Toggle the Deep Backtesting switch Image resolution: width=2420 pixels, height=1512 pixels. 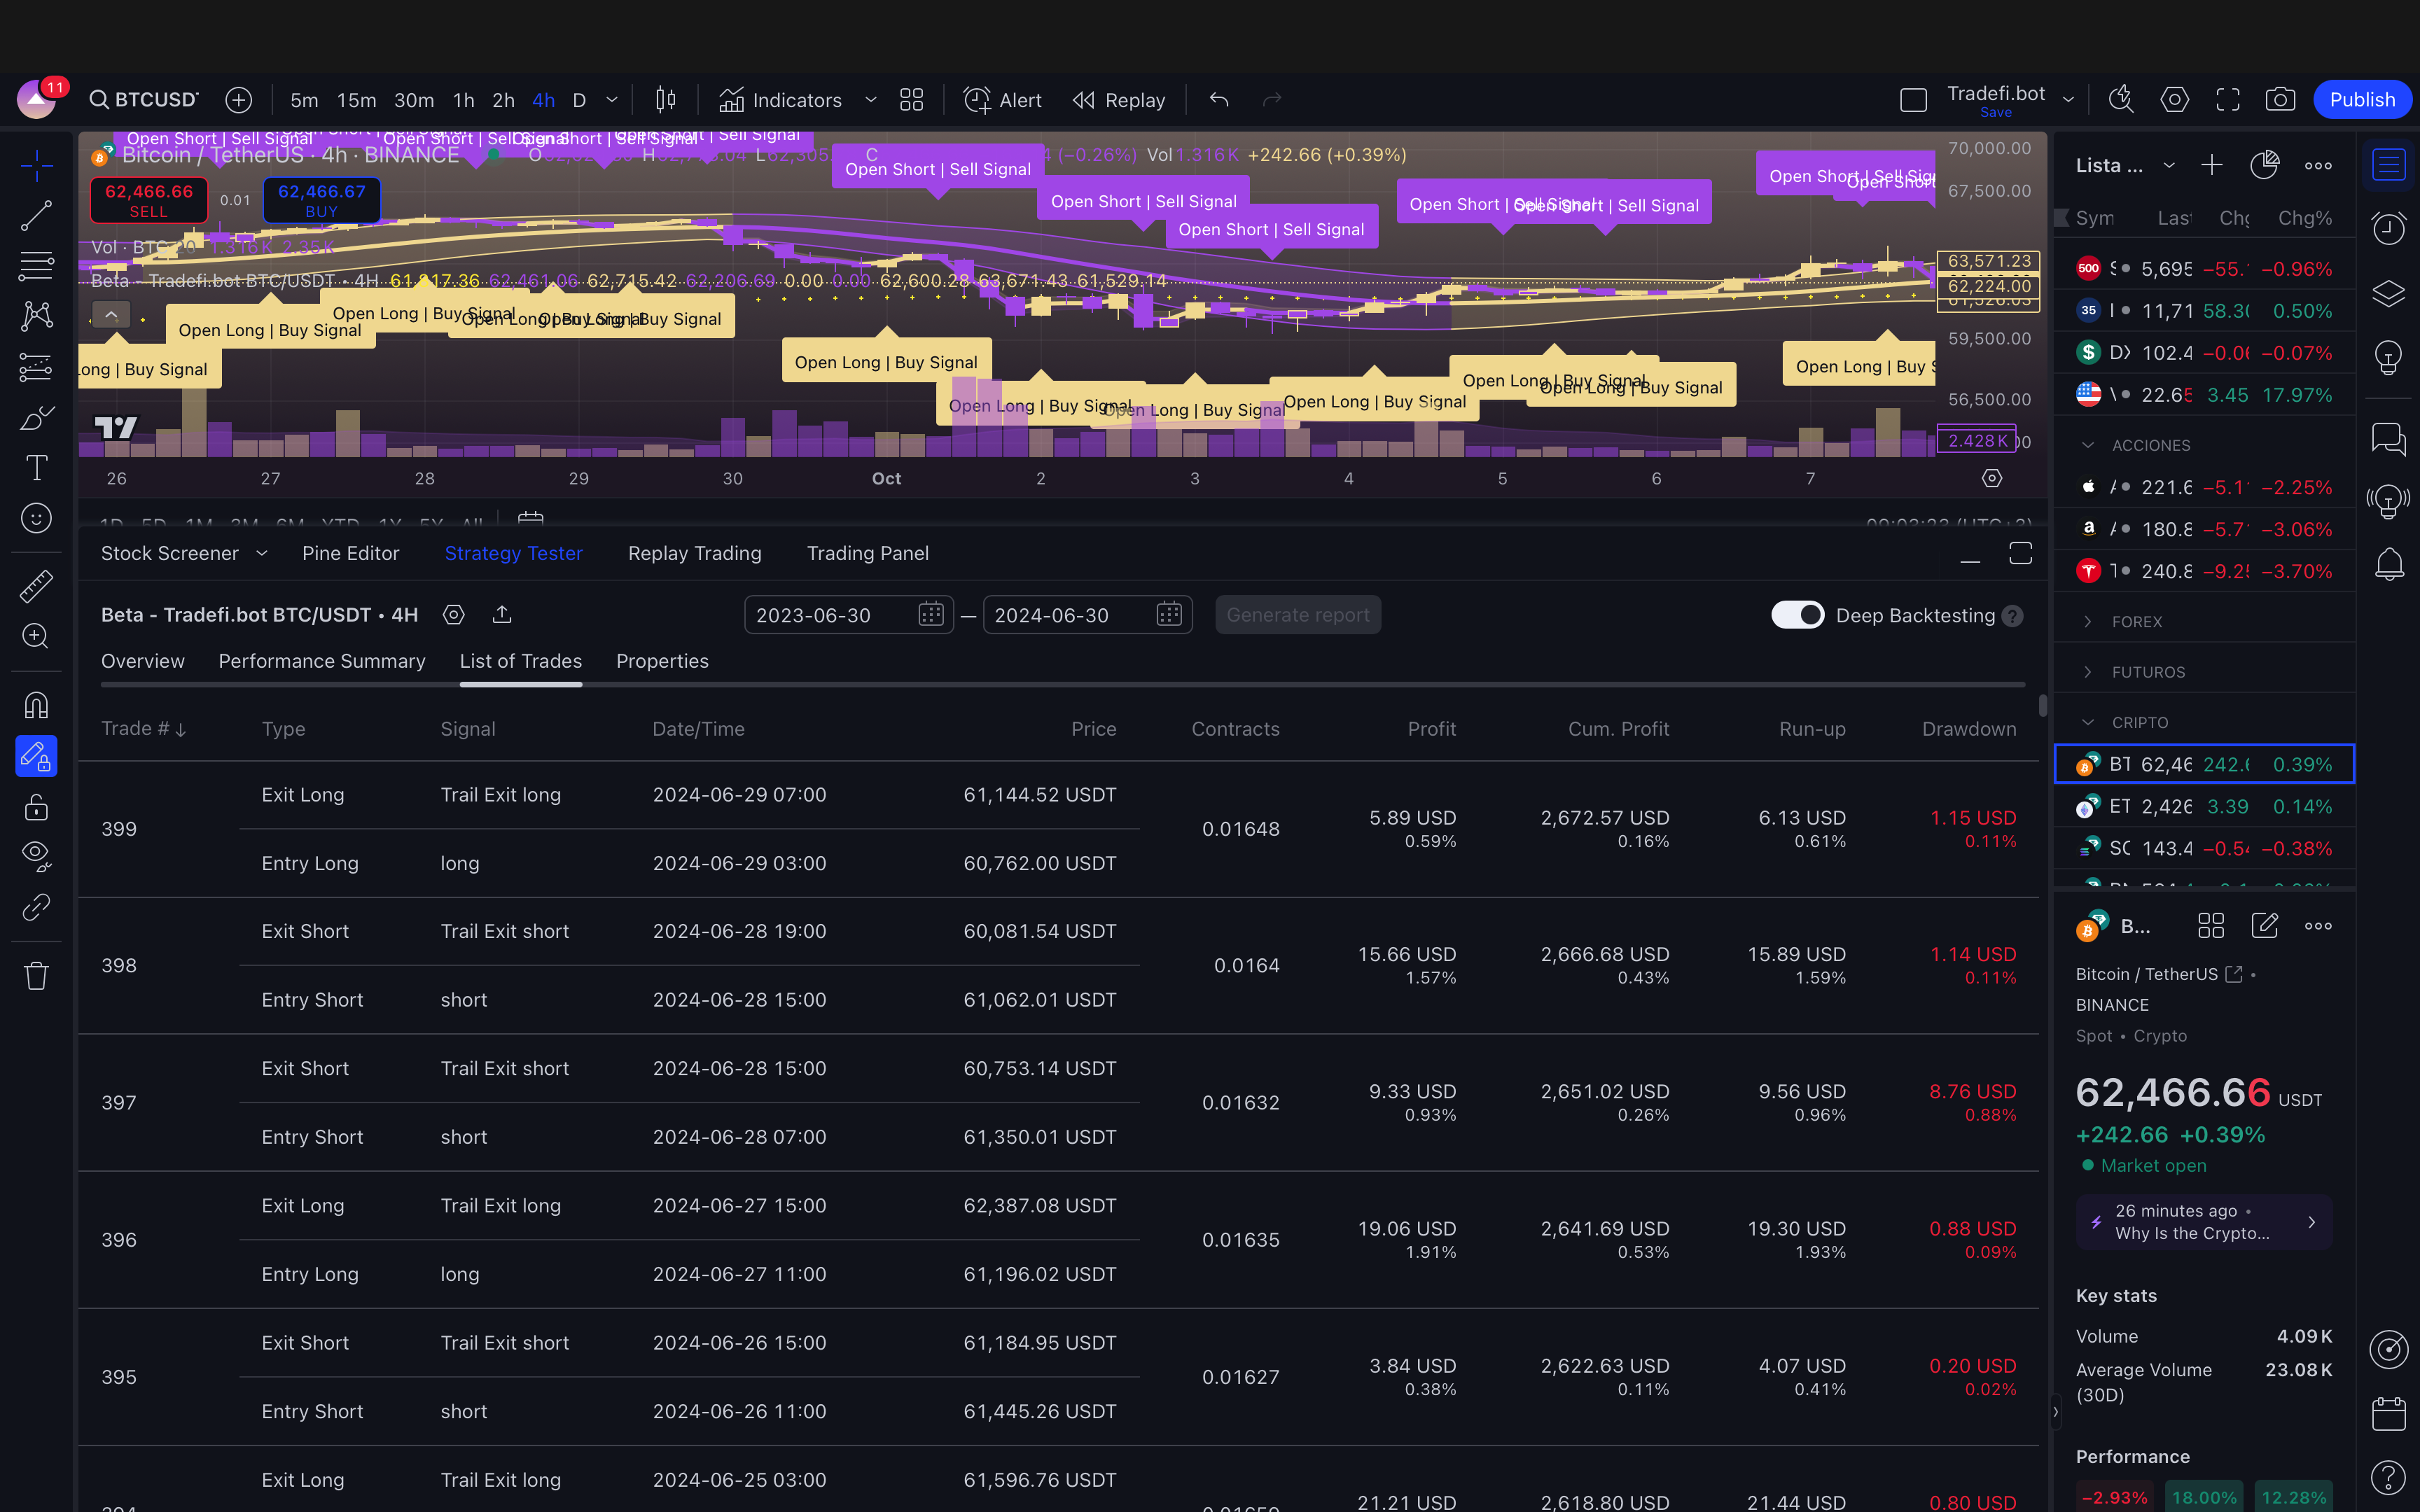pos(1797,615)
